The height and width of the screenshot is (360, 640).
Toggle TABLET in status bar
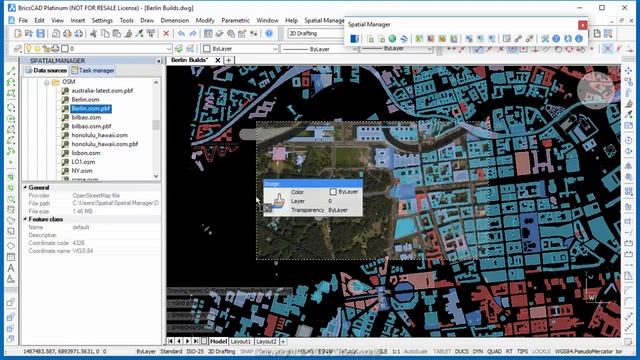click(x=442, y=351)
